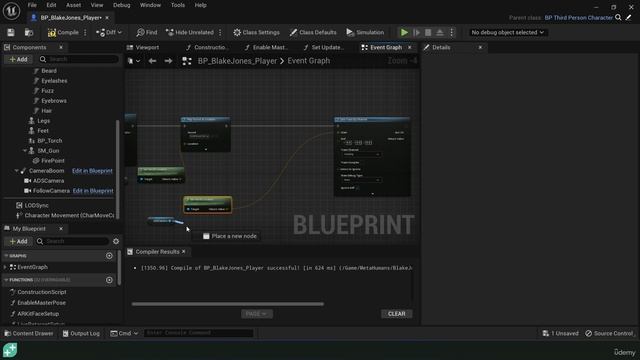Click the frame skip playback icon
640x360 pixels.
coord(416,32)
